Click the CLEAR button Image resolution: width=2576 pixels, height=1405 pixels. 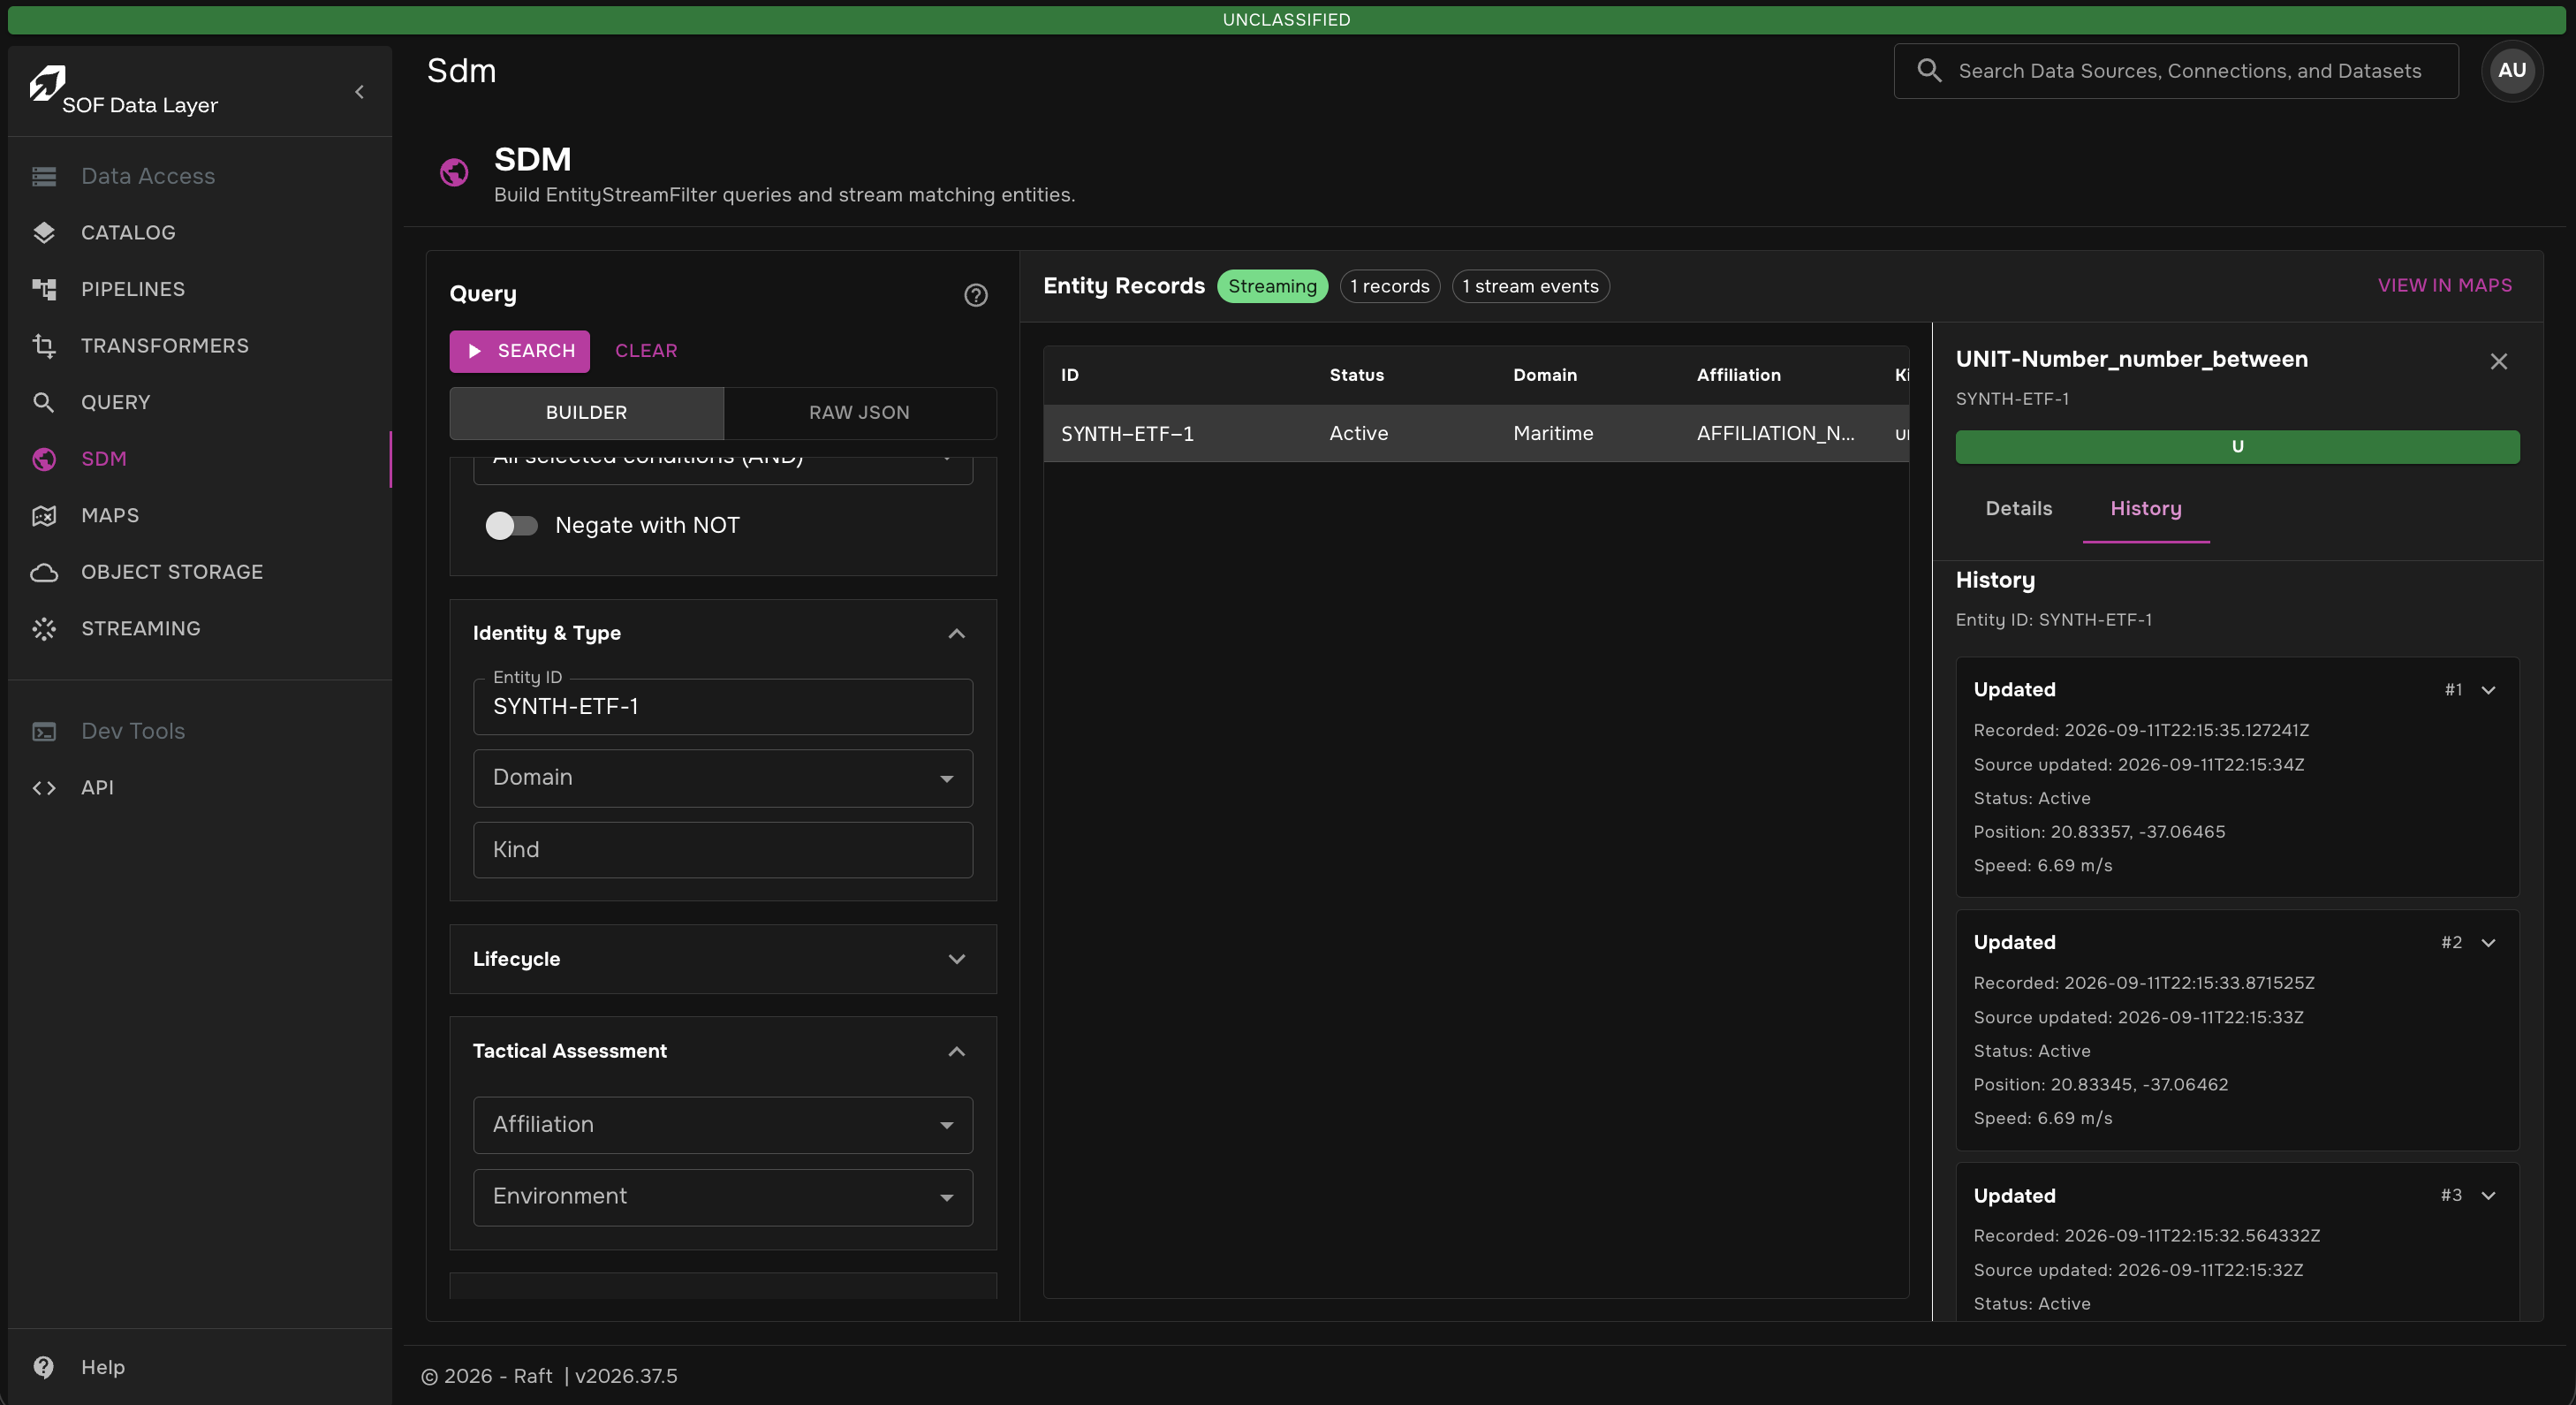tap(646, 351)
